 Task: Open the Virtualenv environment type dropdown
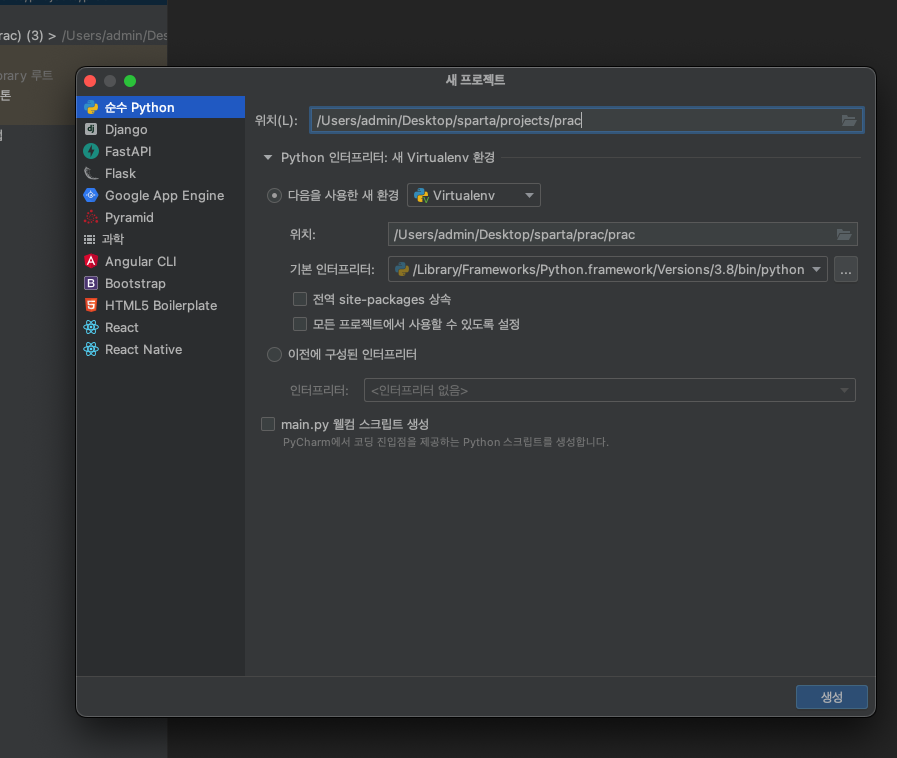pos(474,195)
